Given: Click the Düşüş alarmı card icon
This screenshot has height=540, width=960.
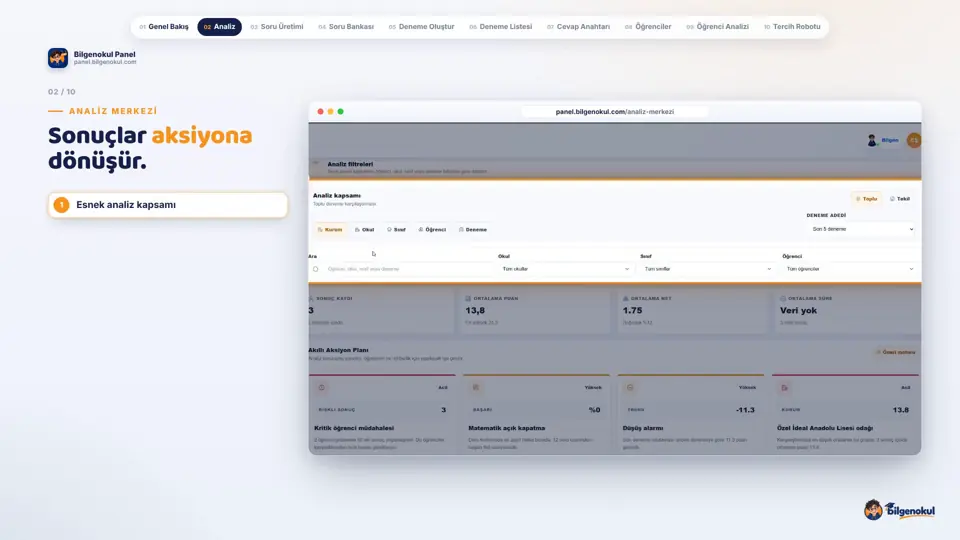Looking at the screenshot, I should pos(630,388).
